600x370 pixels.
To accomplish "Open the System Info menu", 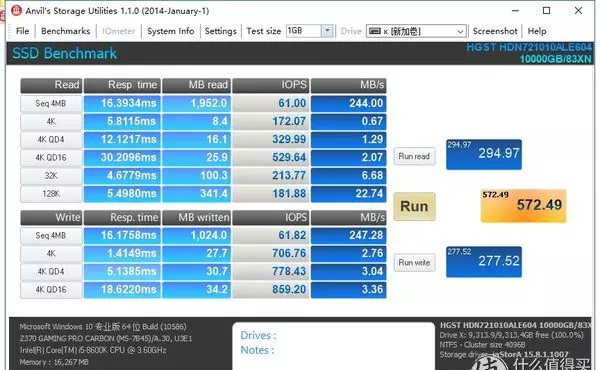I will pyautogui.click(x=171, y=31).
